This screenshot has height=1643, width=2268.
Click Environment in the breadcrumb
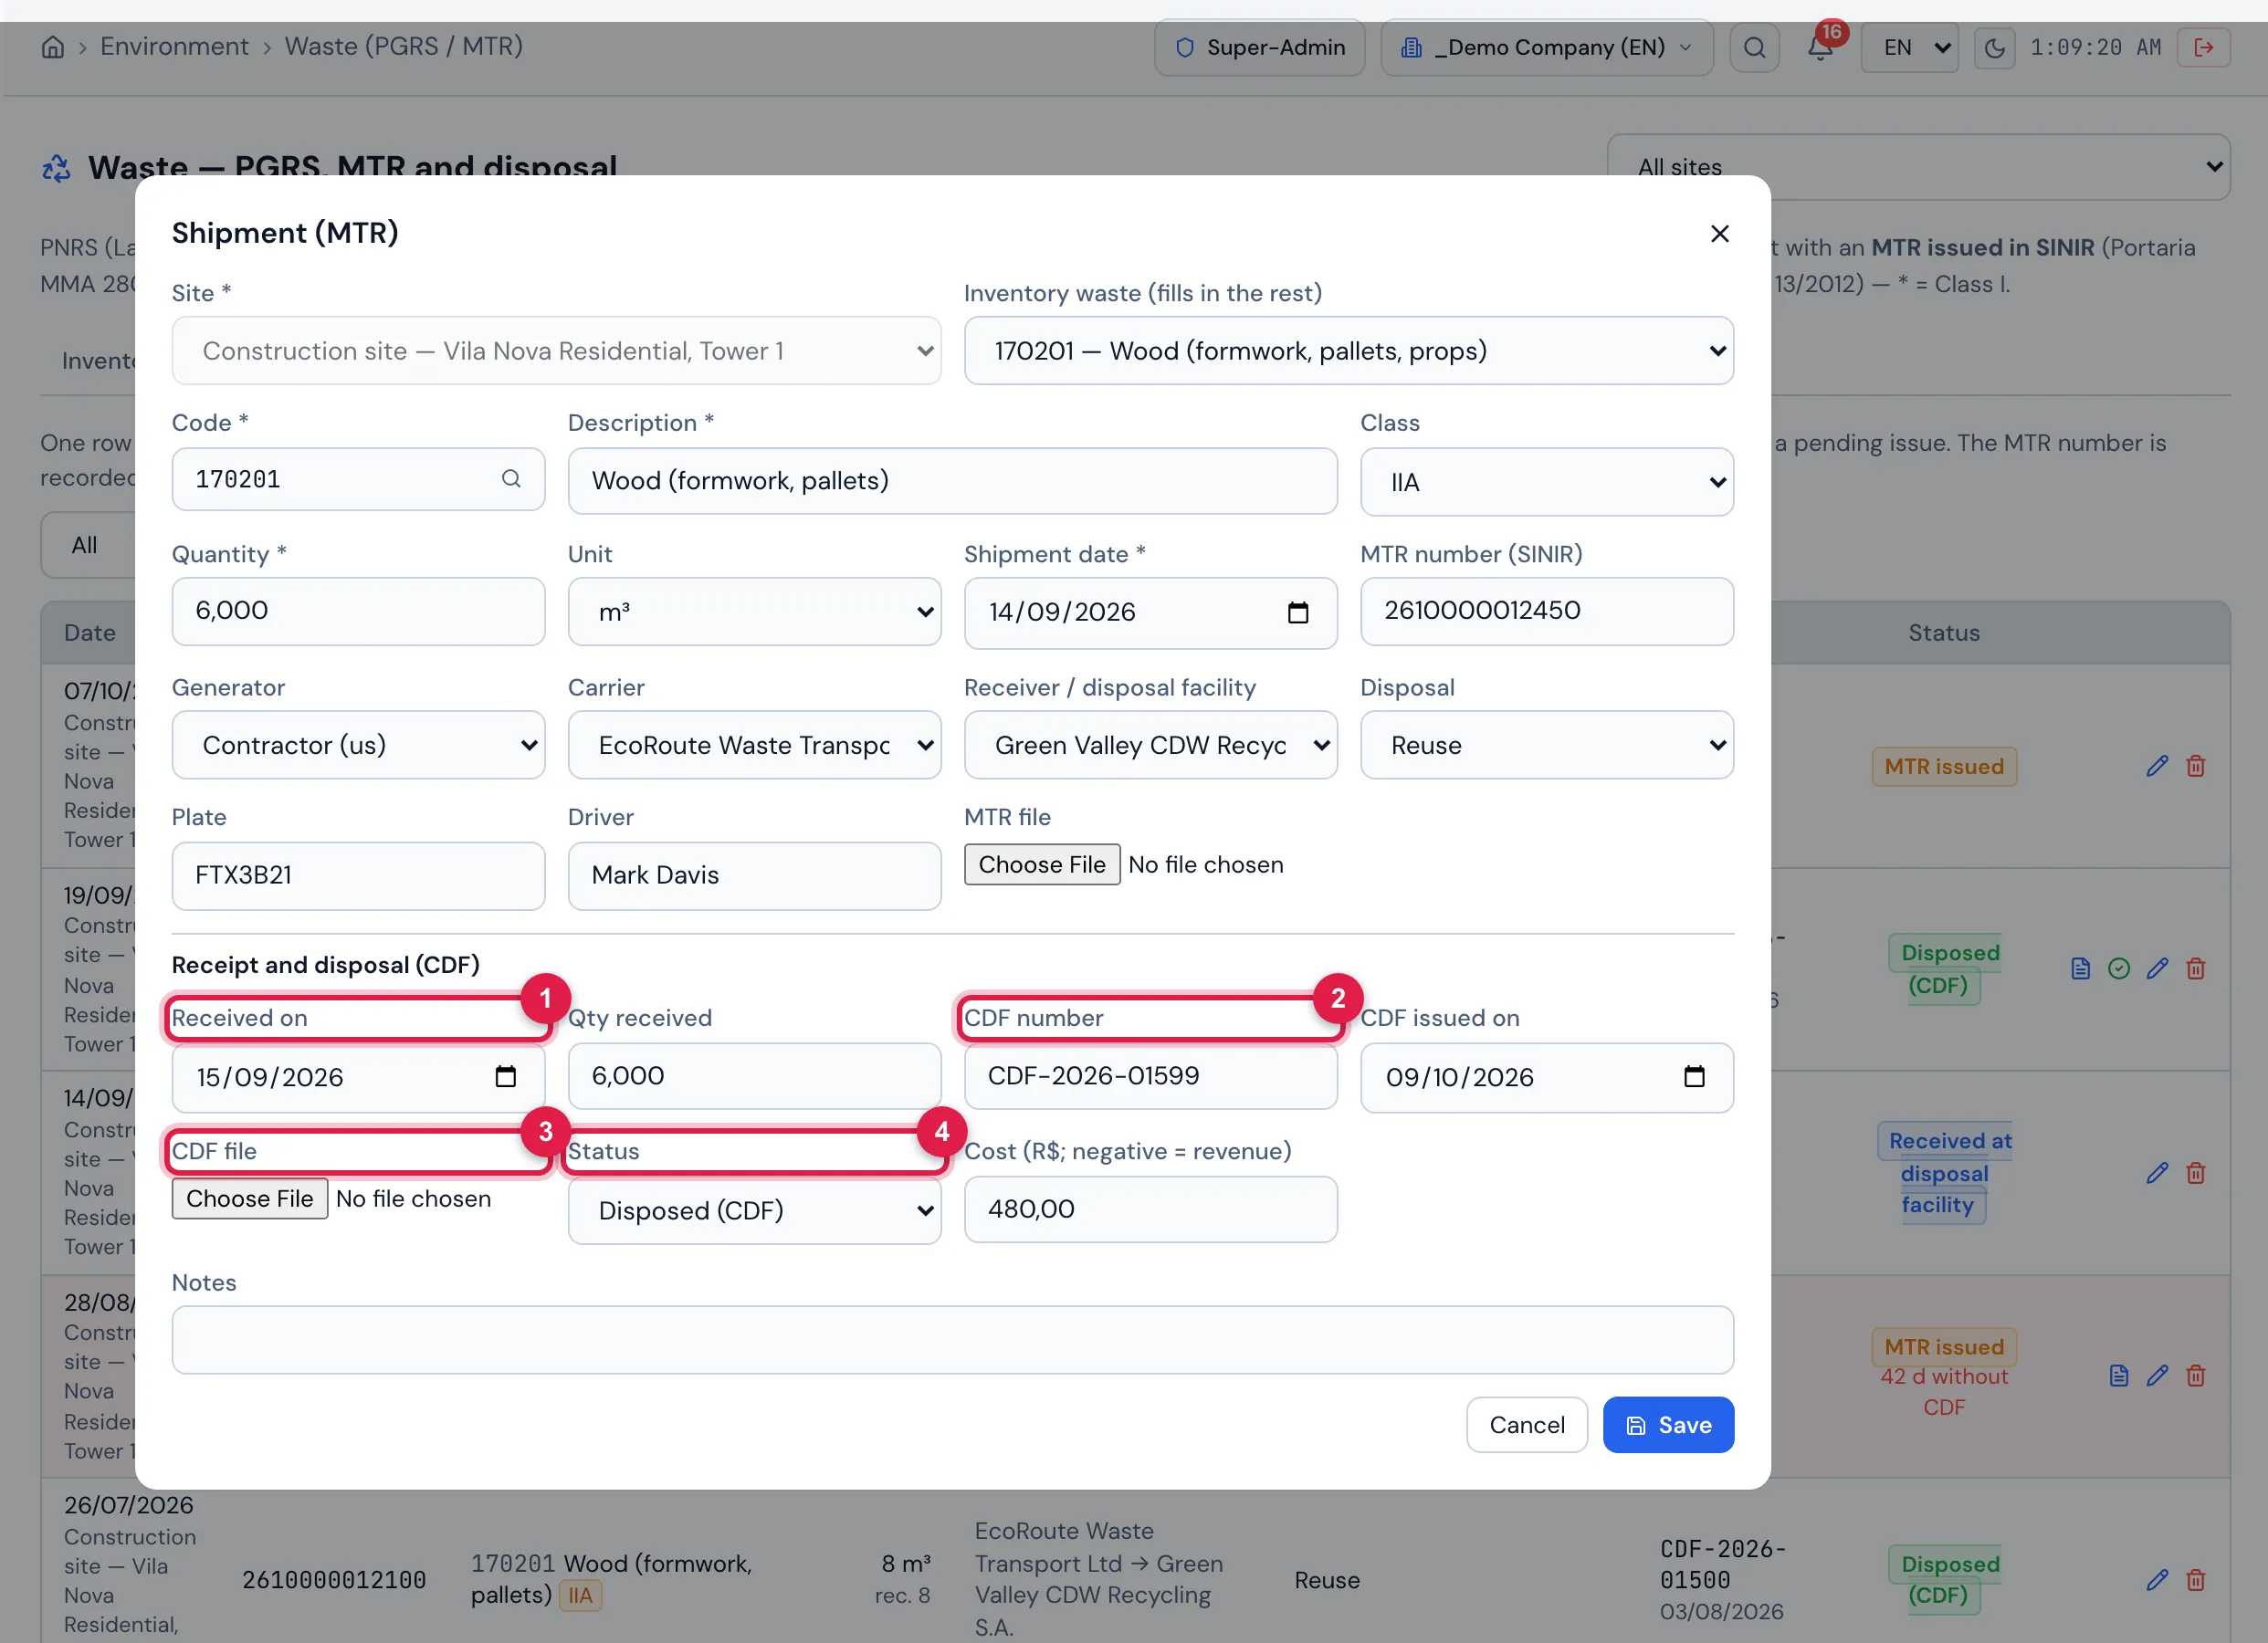174,46
